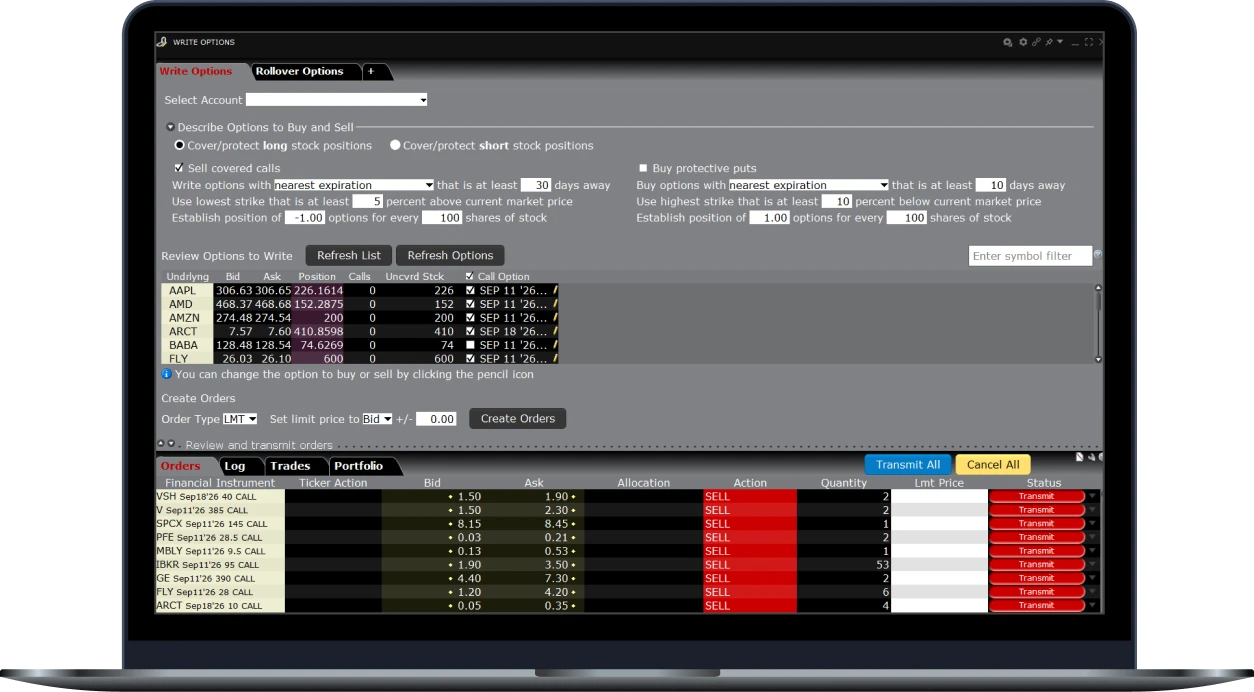
Task: Click Refresh Options button
Action: tap(450, 255)
